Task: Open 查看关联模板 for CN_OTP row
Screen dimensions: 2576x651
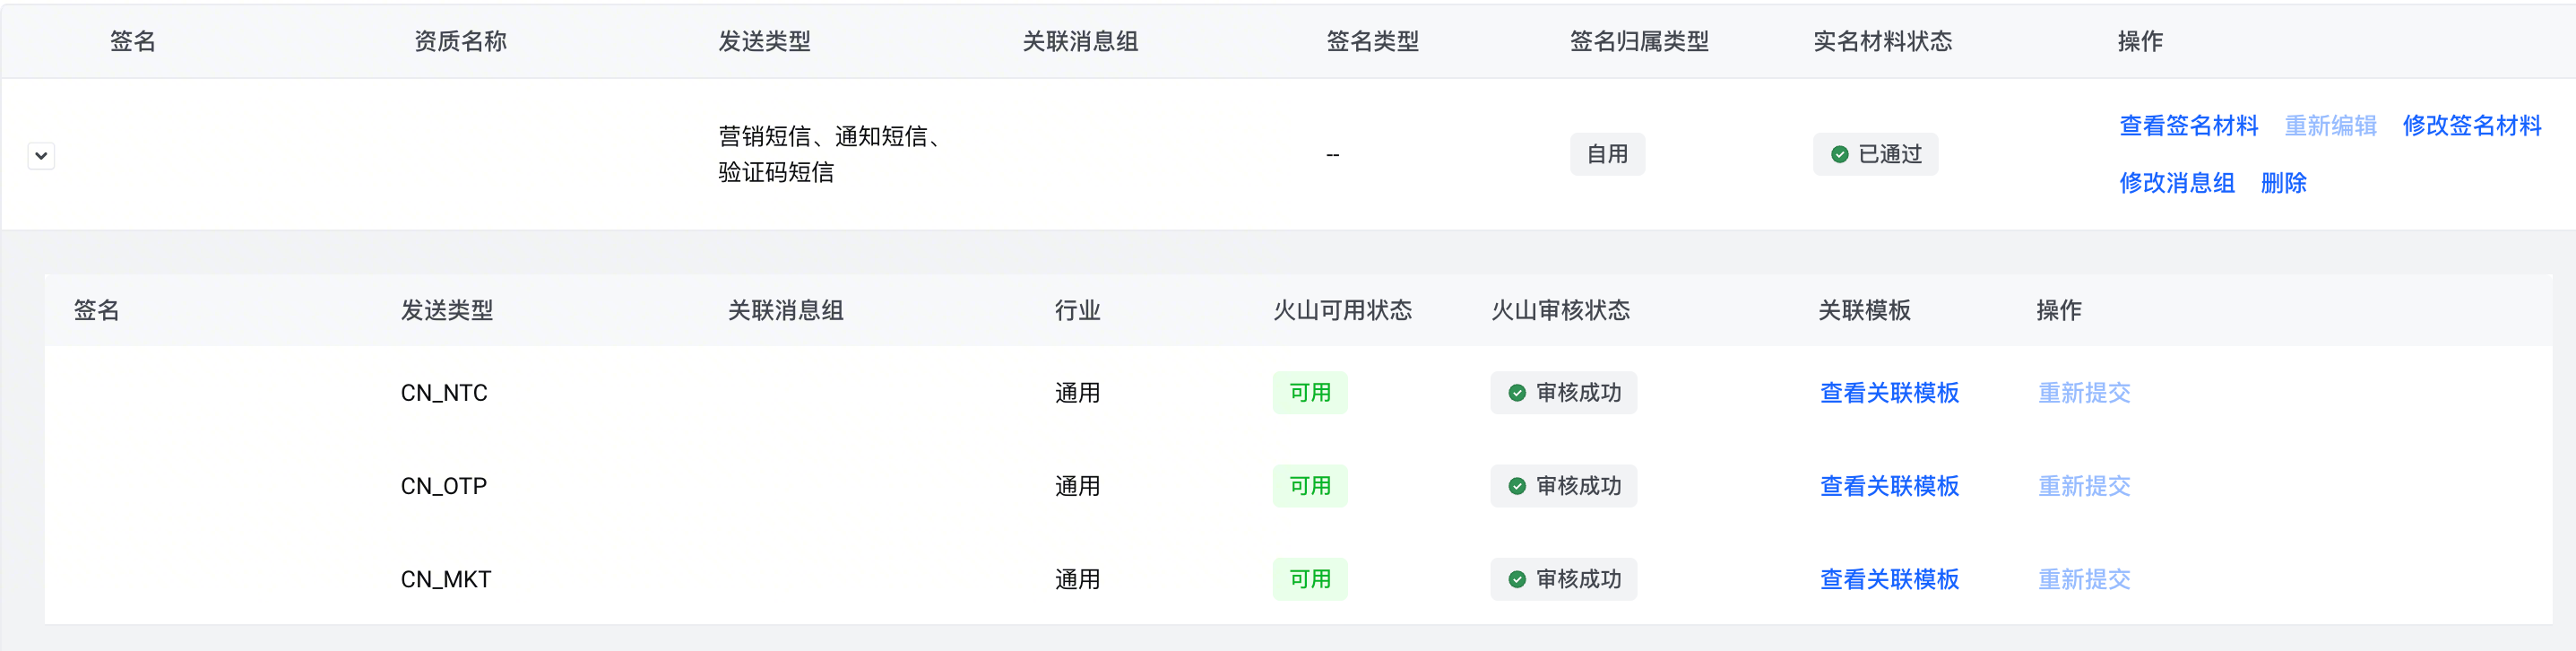Action: (x=1888, y=486)
